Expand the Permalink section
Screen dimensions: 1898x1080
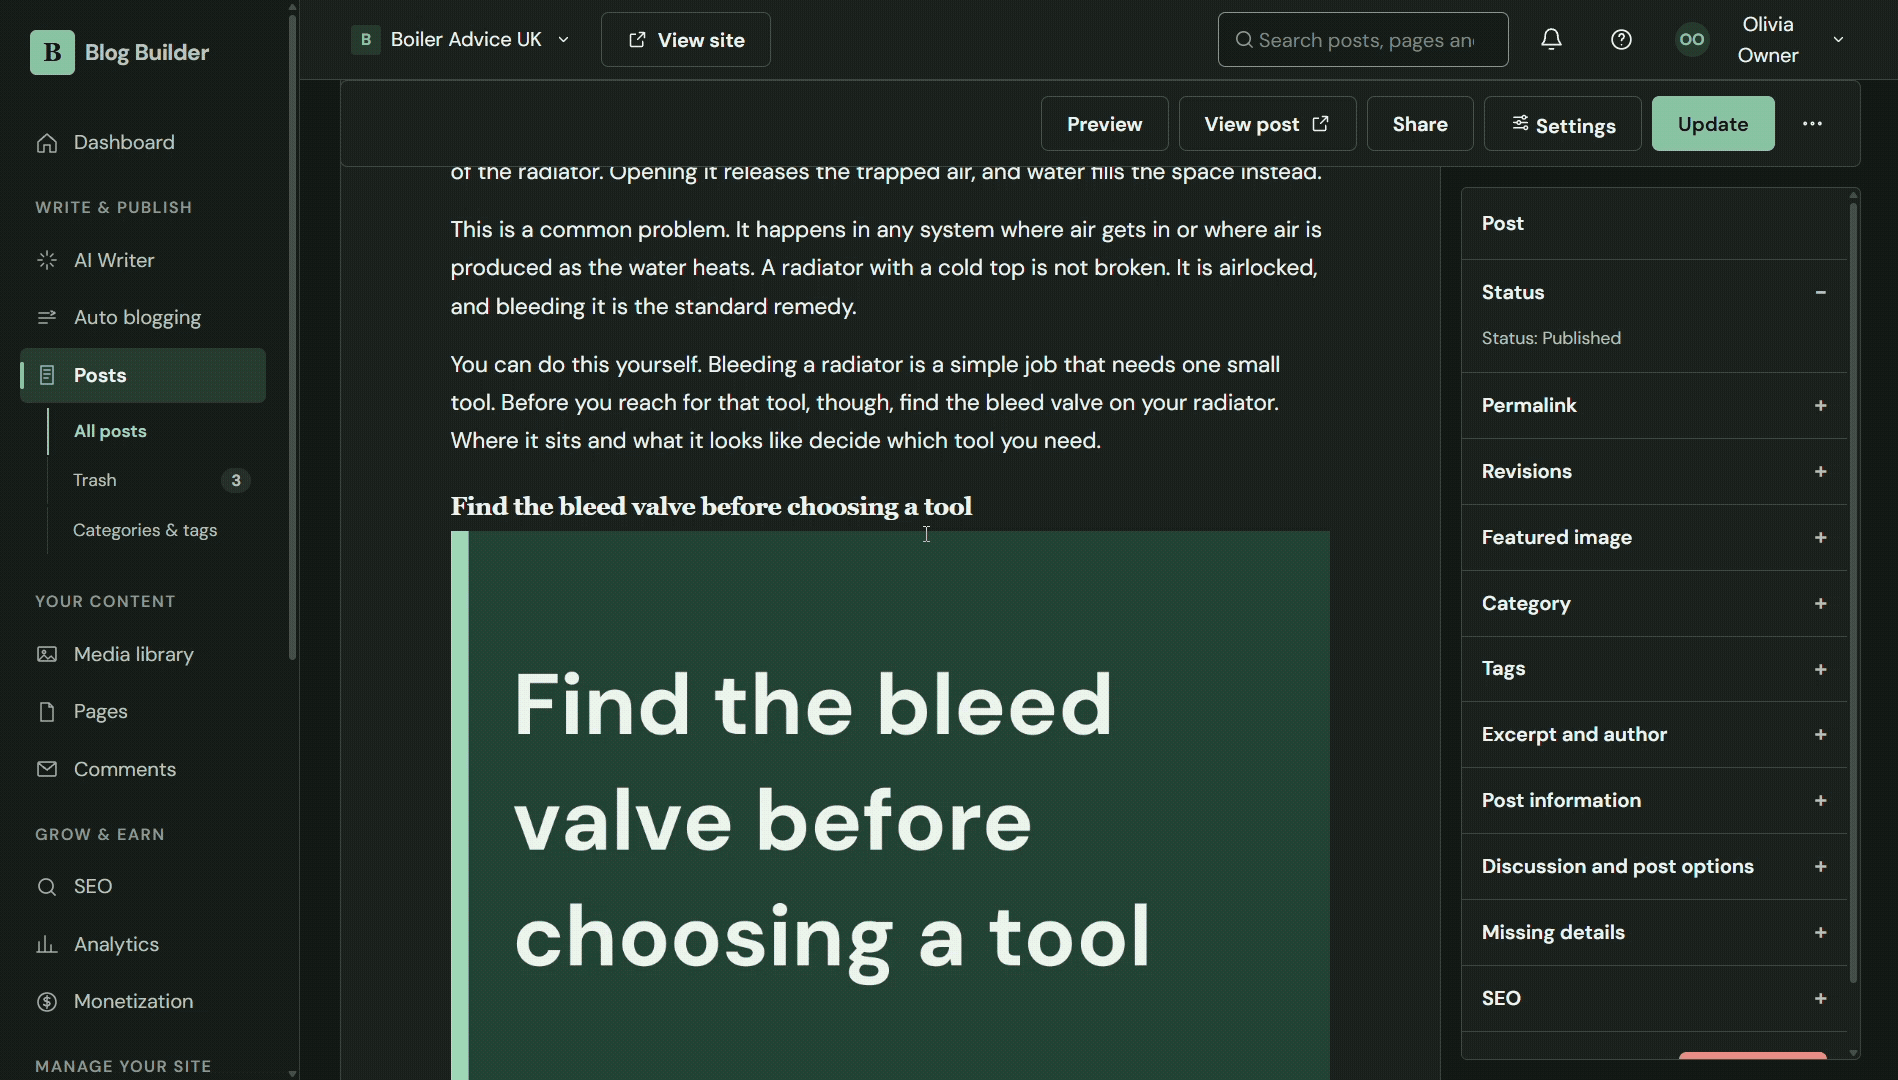[x=1821, y=406]
